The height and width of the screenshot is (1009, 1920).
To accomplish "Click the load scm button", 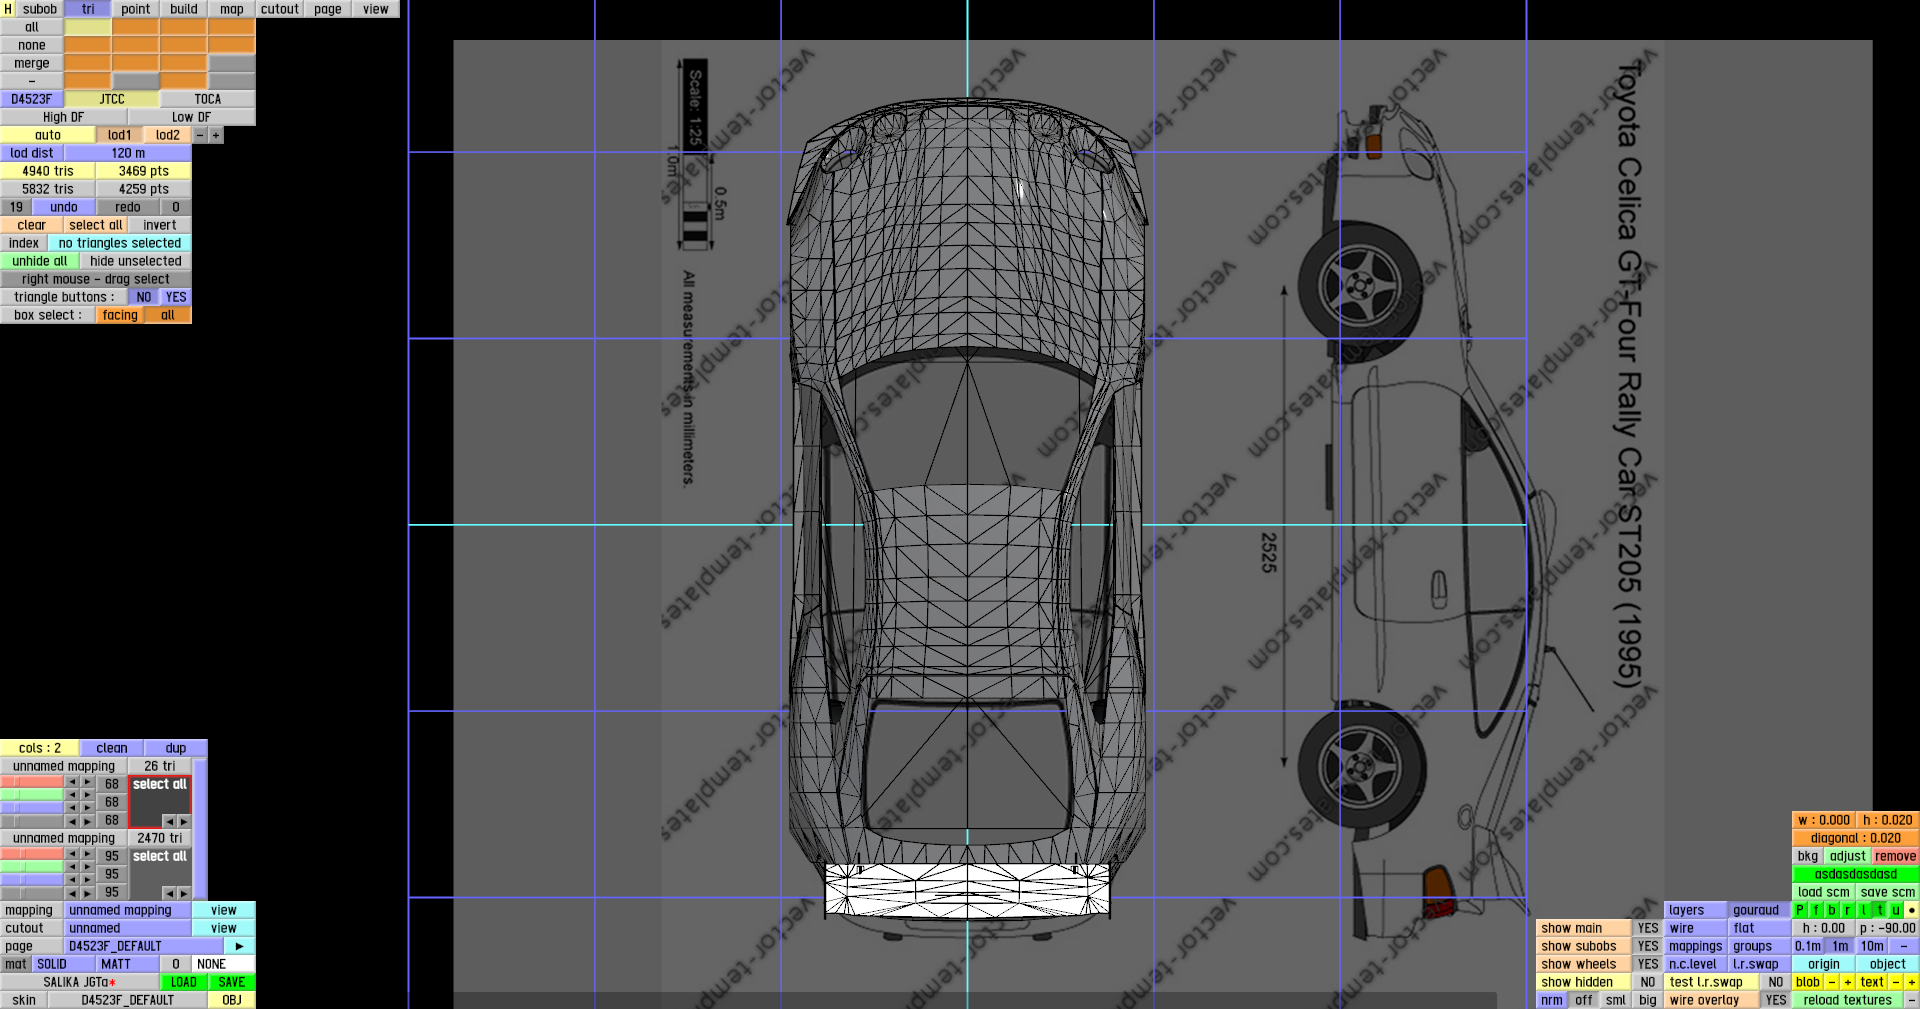I will (x=1824, y=892).
